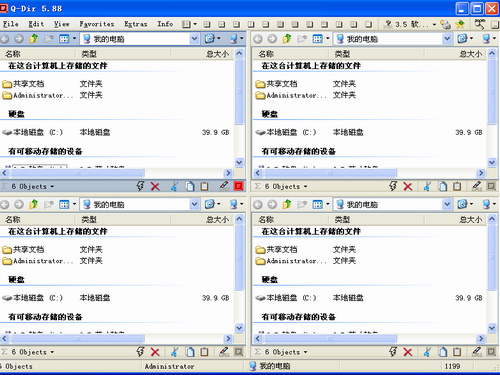Click the up-folder arrow in top-right pane
The height and width of the screenshot is (375, 500).
[287, 39]
